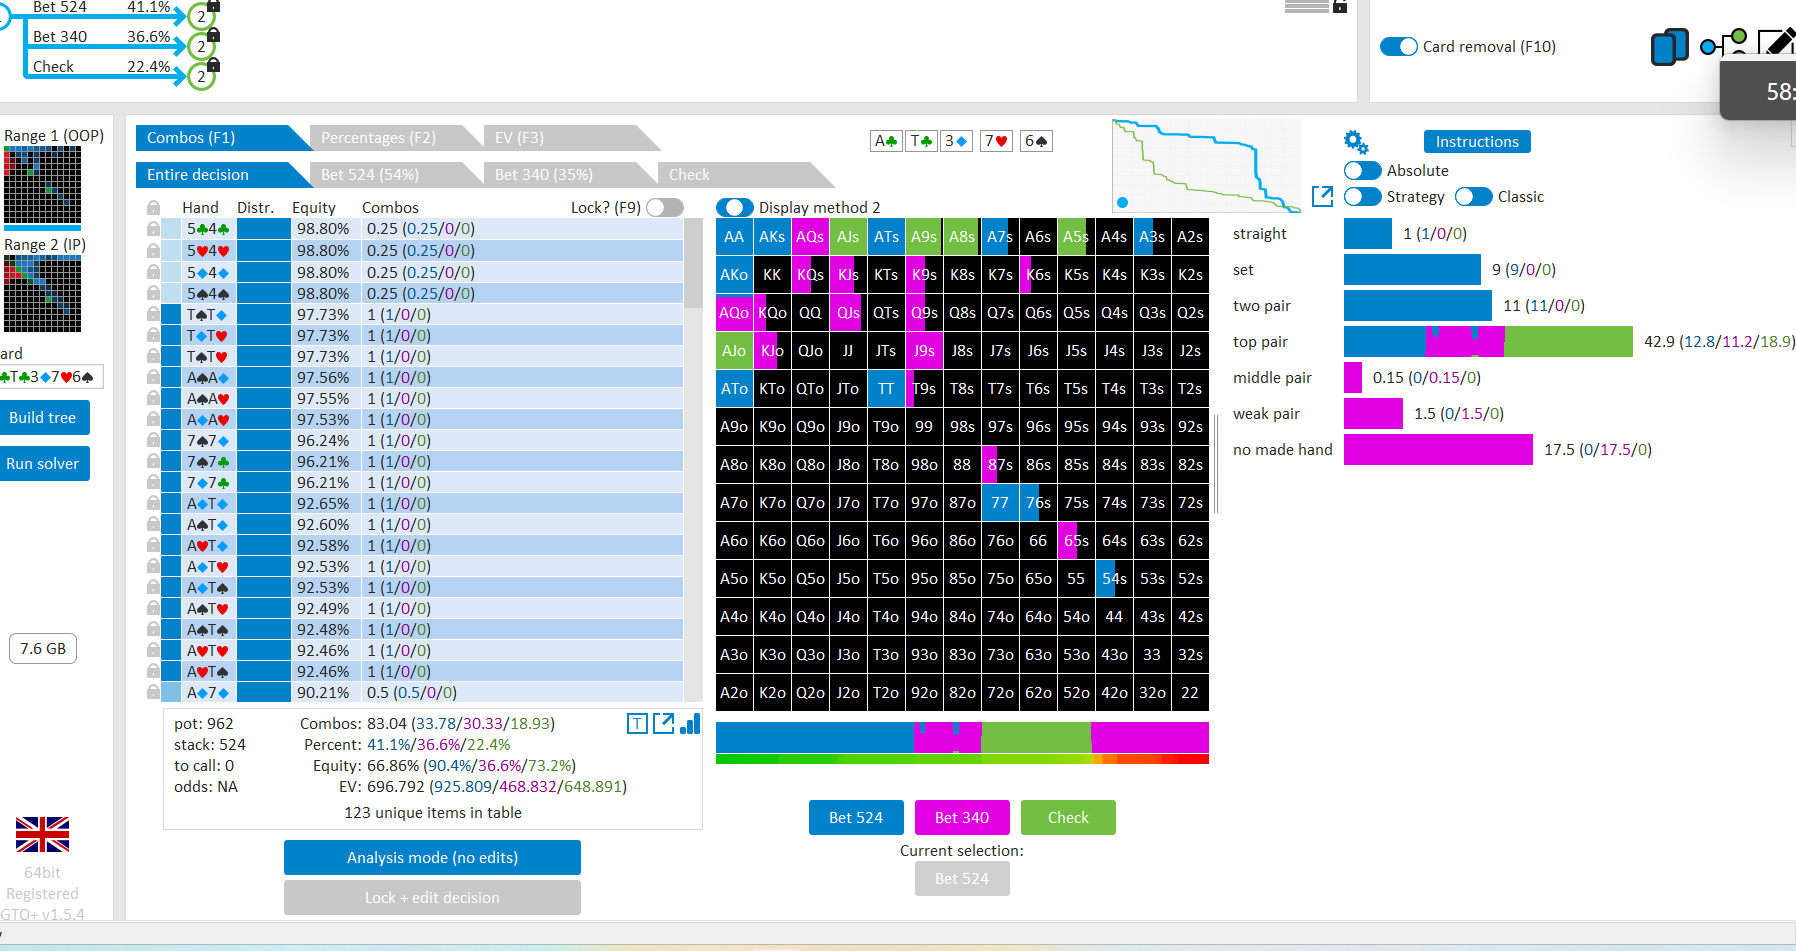Select the Entire decision tab
1796x951 pixels.
coord(223,175)
